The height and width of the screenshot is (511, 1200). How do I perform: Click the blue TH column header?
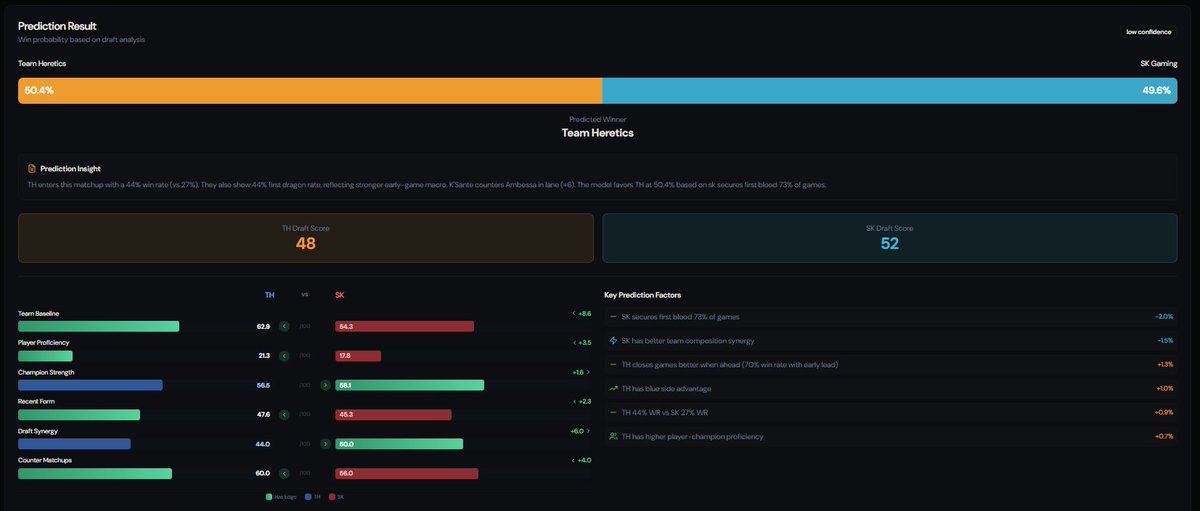tap(269, 296)
